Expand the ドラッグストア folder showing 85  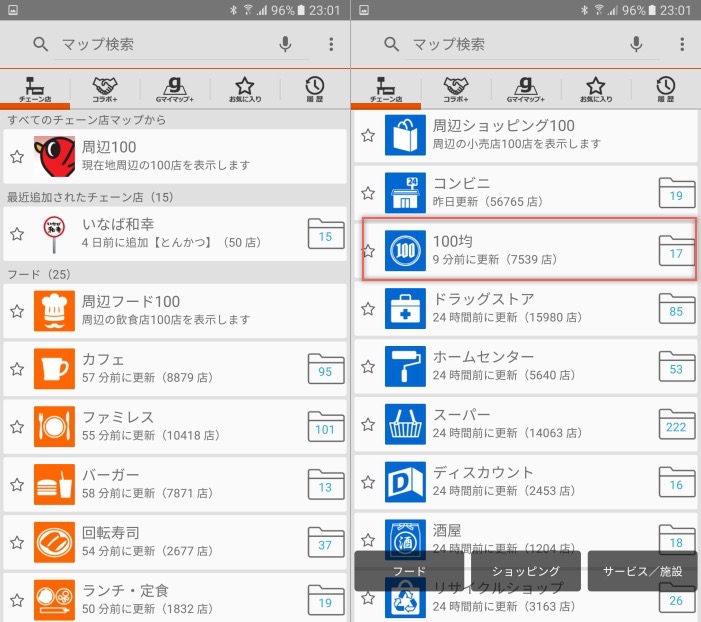677,309
